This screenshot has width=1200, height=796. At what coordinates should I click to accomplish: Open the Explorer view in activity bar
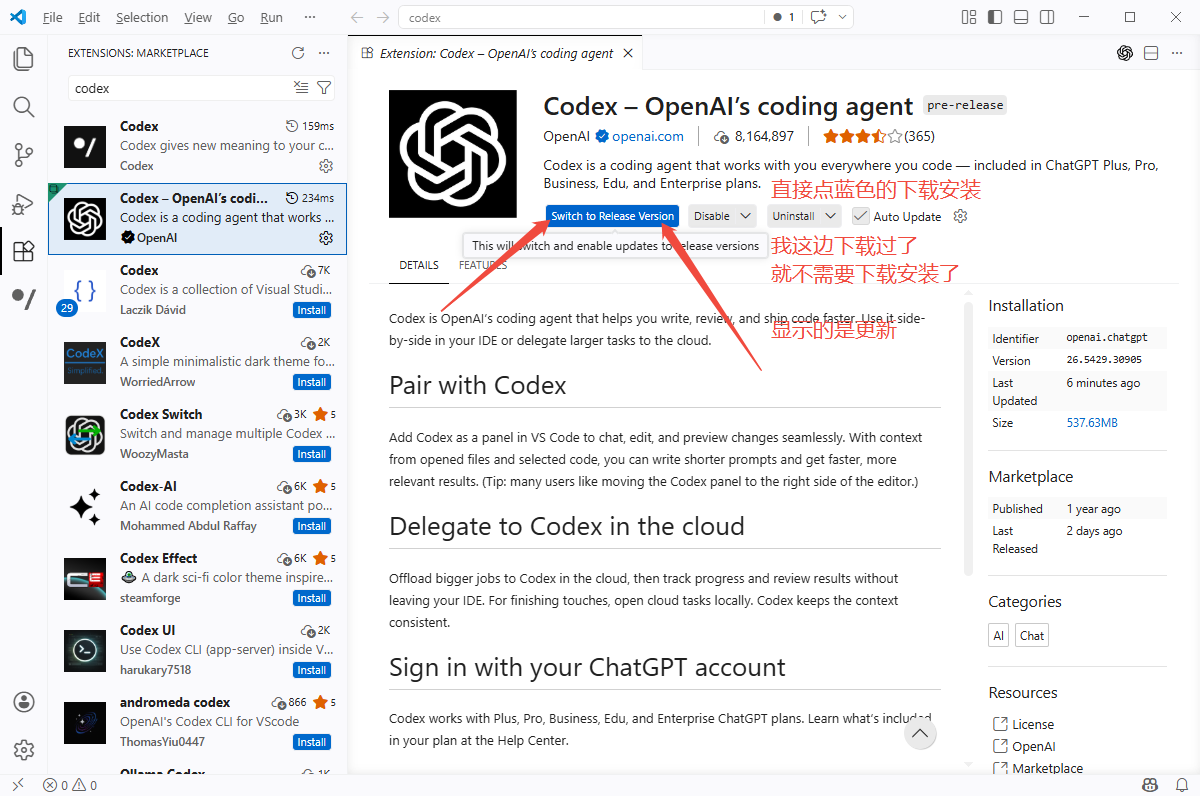click(x=23, y=59)
